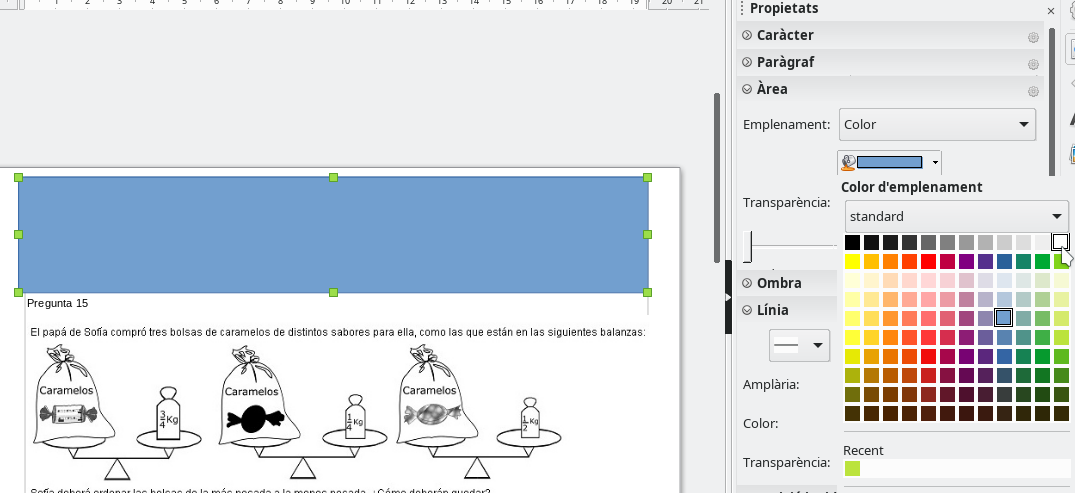Pick bright yellow swatch in row below grayscale
The height and width of the screenshot is (493, 1075).
(852, 261)
